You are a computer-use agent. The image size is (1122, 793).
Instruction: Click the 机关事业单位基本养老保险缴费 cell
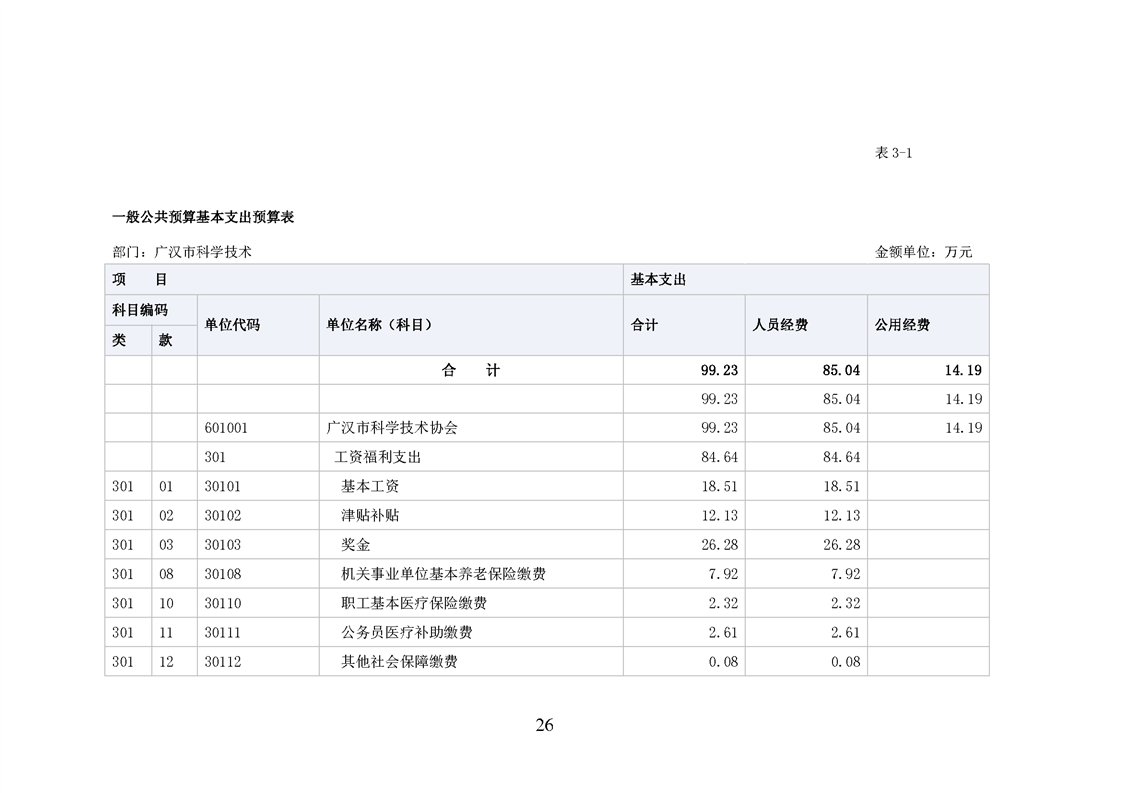[443, 574]
